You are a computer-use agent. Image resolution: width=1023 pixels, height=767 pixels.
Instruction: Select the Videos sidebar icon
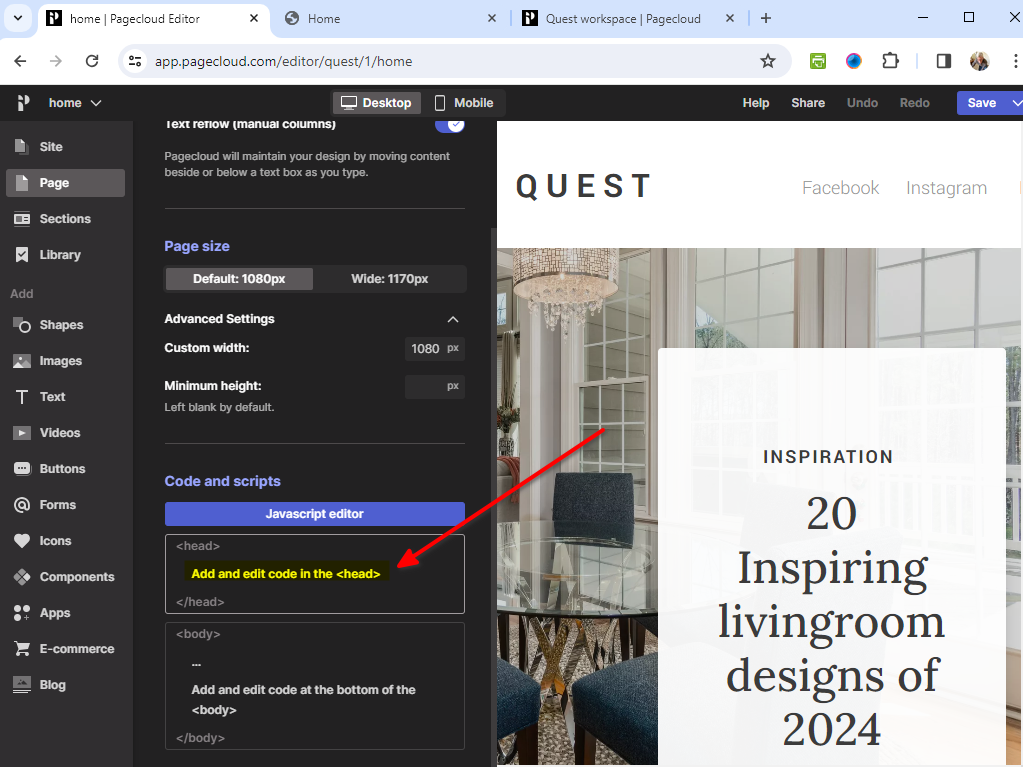tap(22, 433)
